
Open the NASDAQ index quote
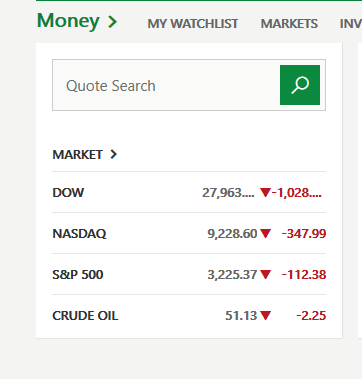[79, 234]
